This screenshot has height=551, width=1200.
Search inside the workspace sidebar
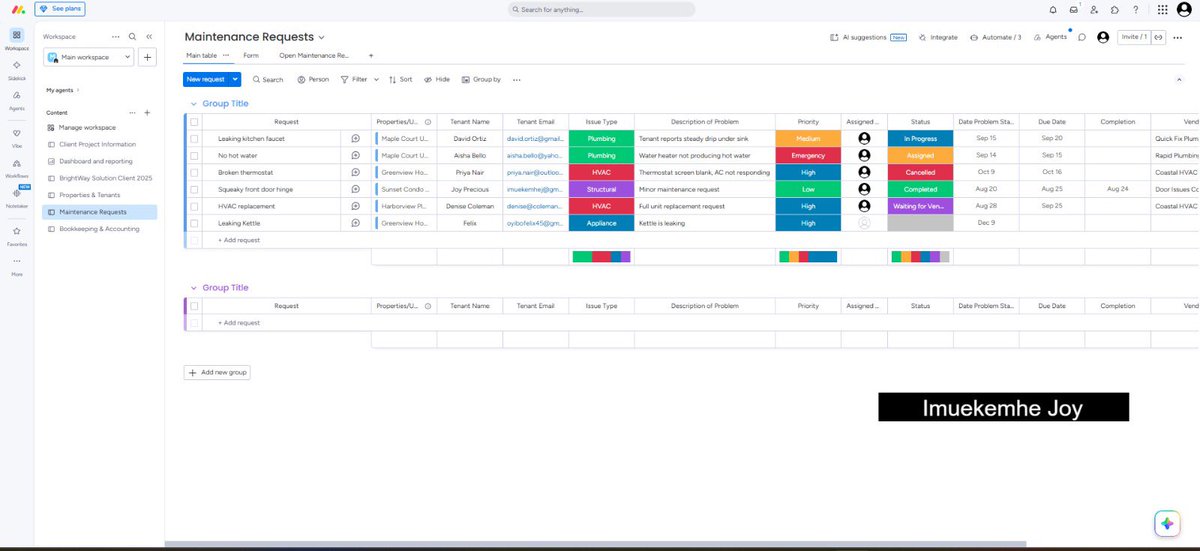[x=132, y=36]
